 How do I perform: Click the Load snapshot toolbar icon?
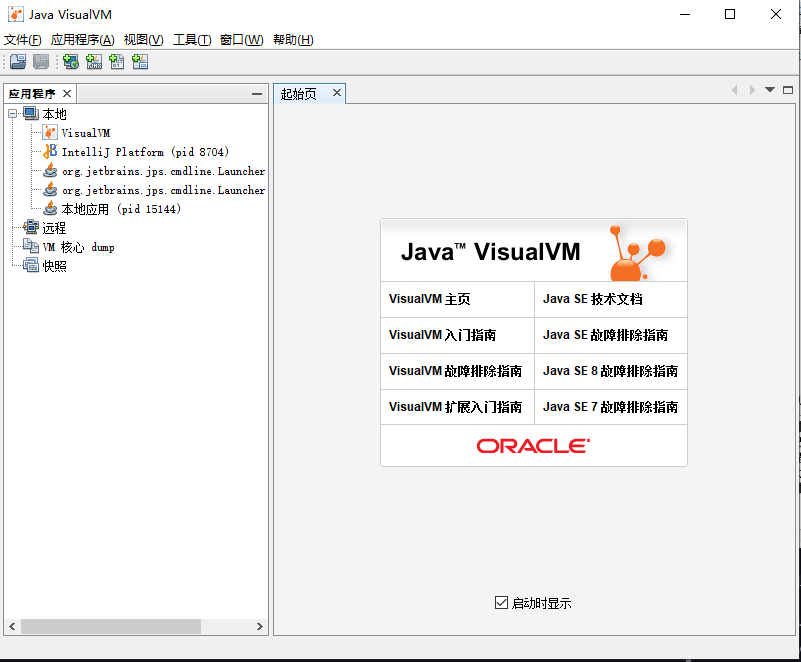coord(18,62)
